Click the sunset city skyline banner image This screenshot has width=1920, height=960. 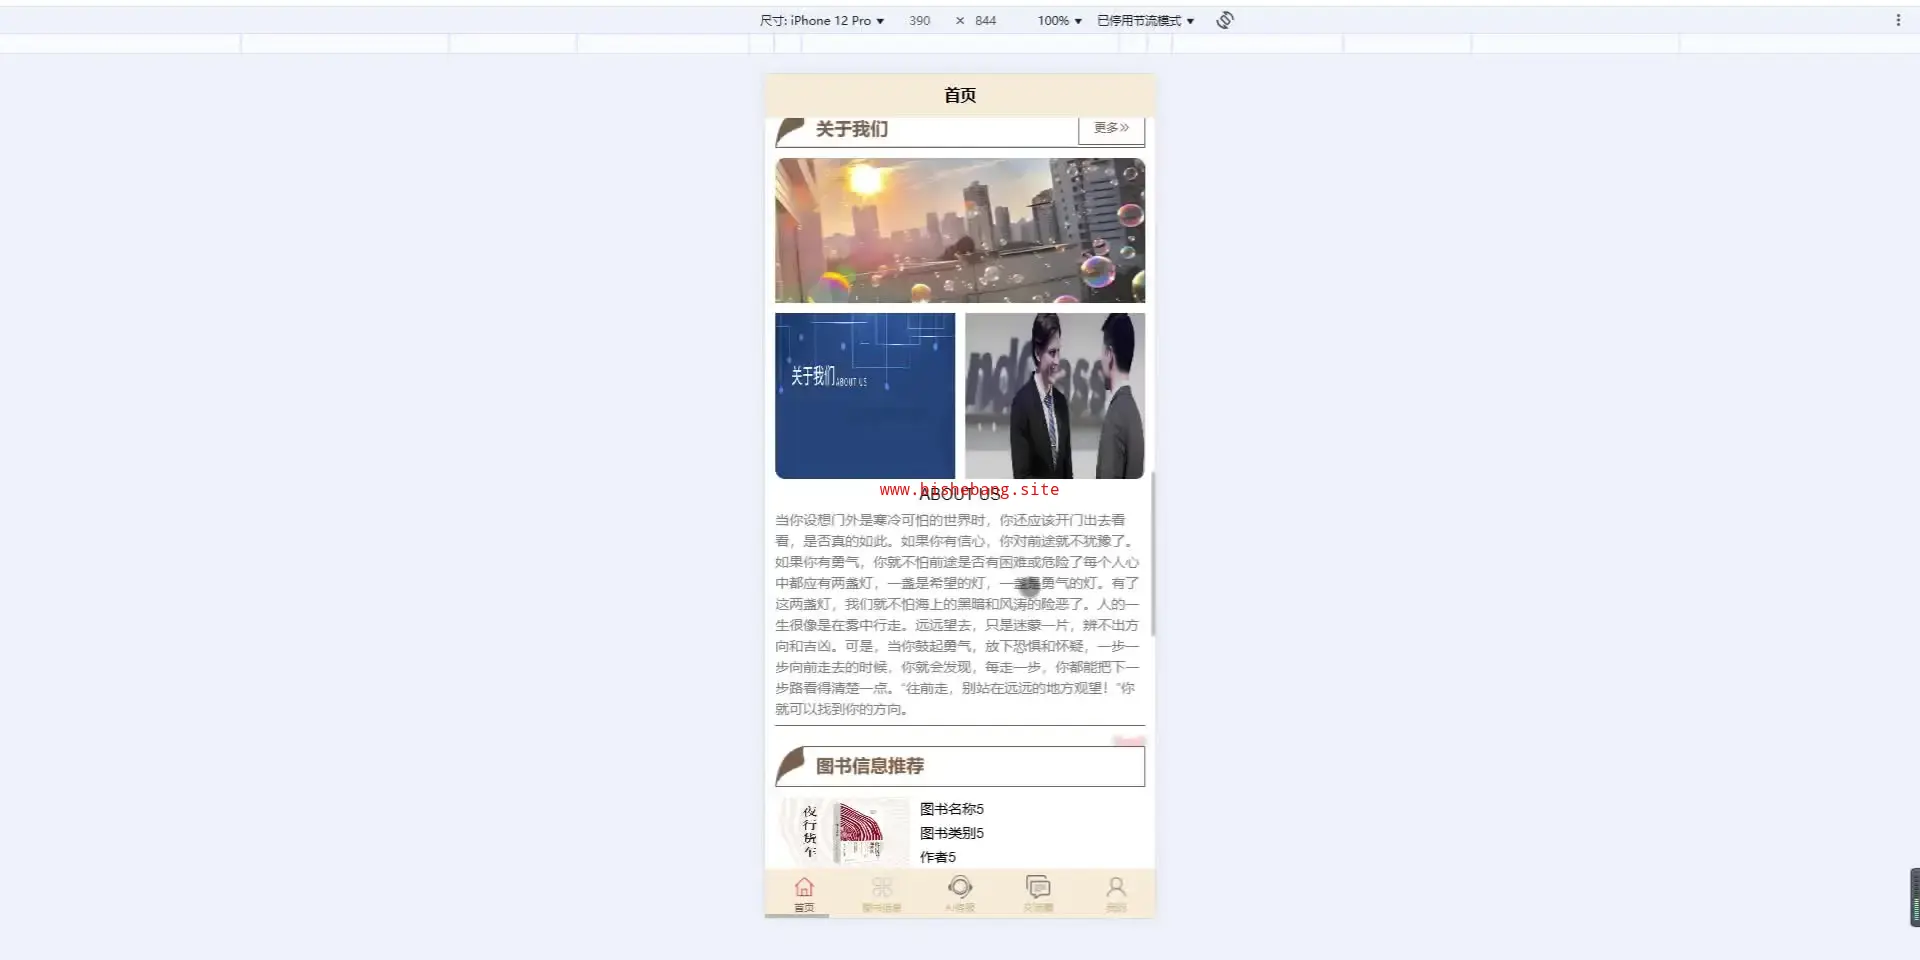960,230
